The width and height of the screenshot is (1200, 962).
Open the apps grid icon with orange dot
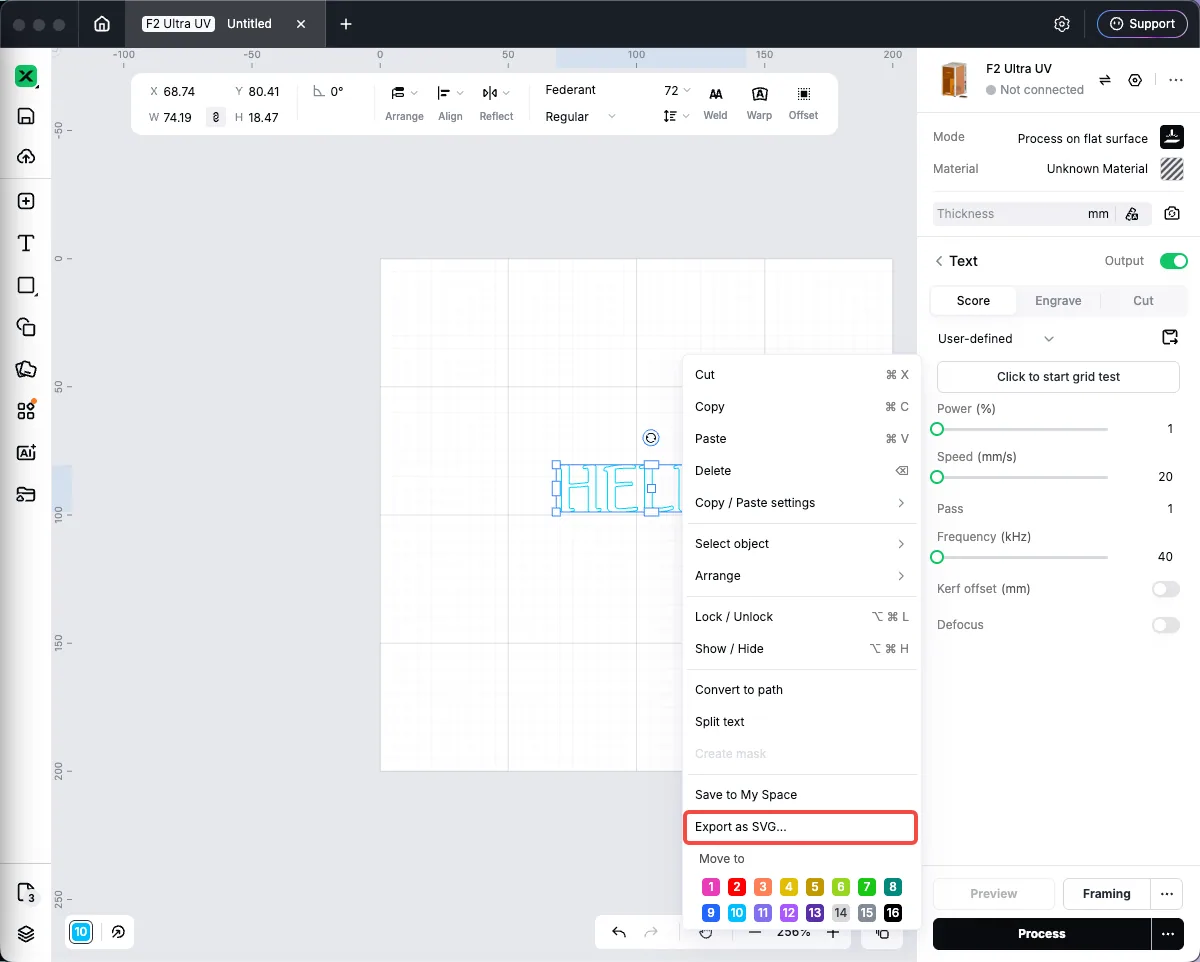coord(26,410)
